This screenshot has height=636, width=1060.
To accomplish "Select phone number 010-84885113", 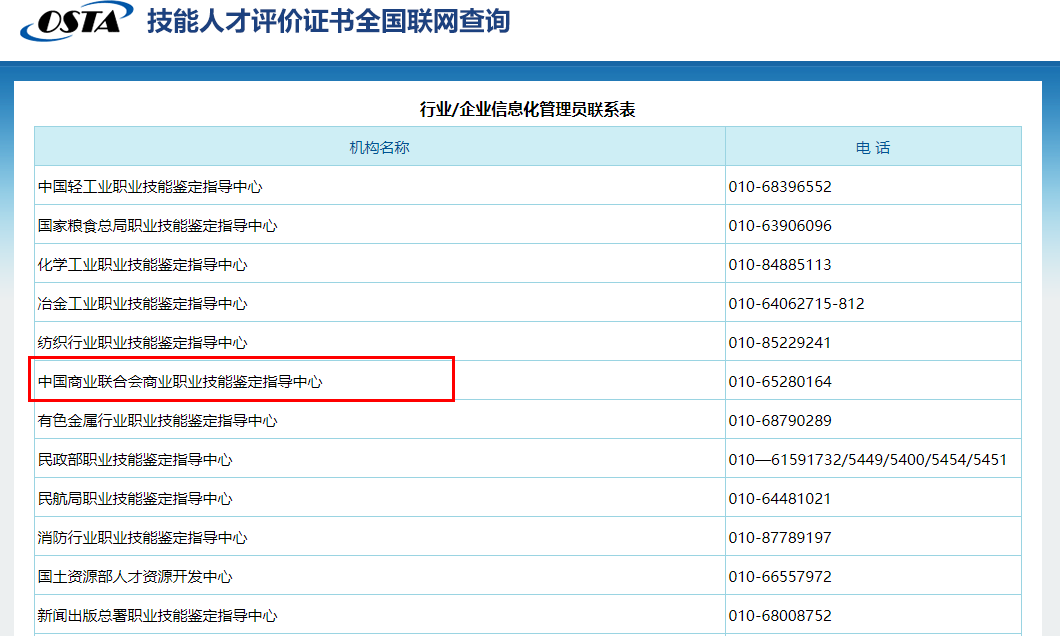I will coord(780,265).
